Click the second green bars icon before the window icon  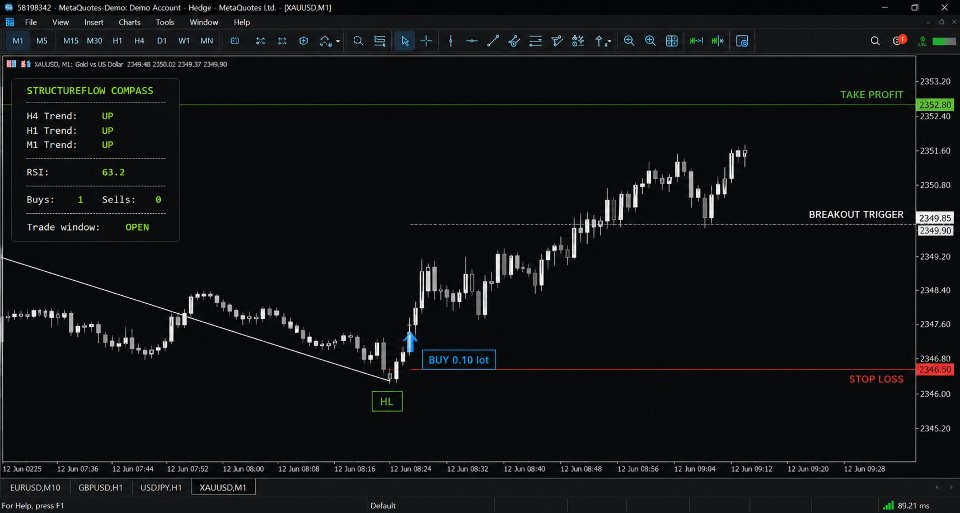[x=718, y=41]
